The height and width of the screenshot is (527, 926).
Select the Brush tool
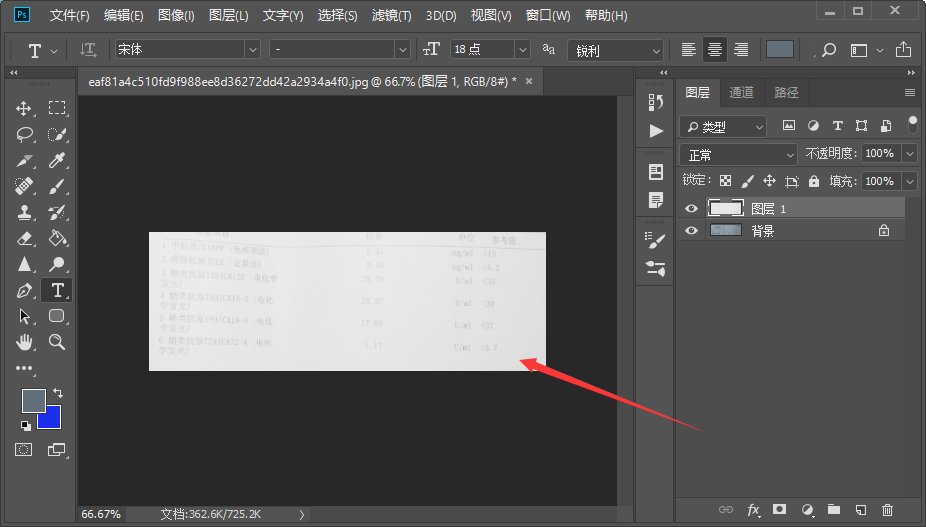[57, 186]
